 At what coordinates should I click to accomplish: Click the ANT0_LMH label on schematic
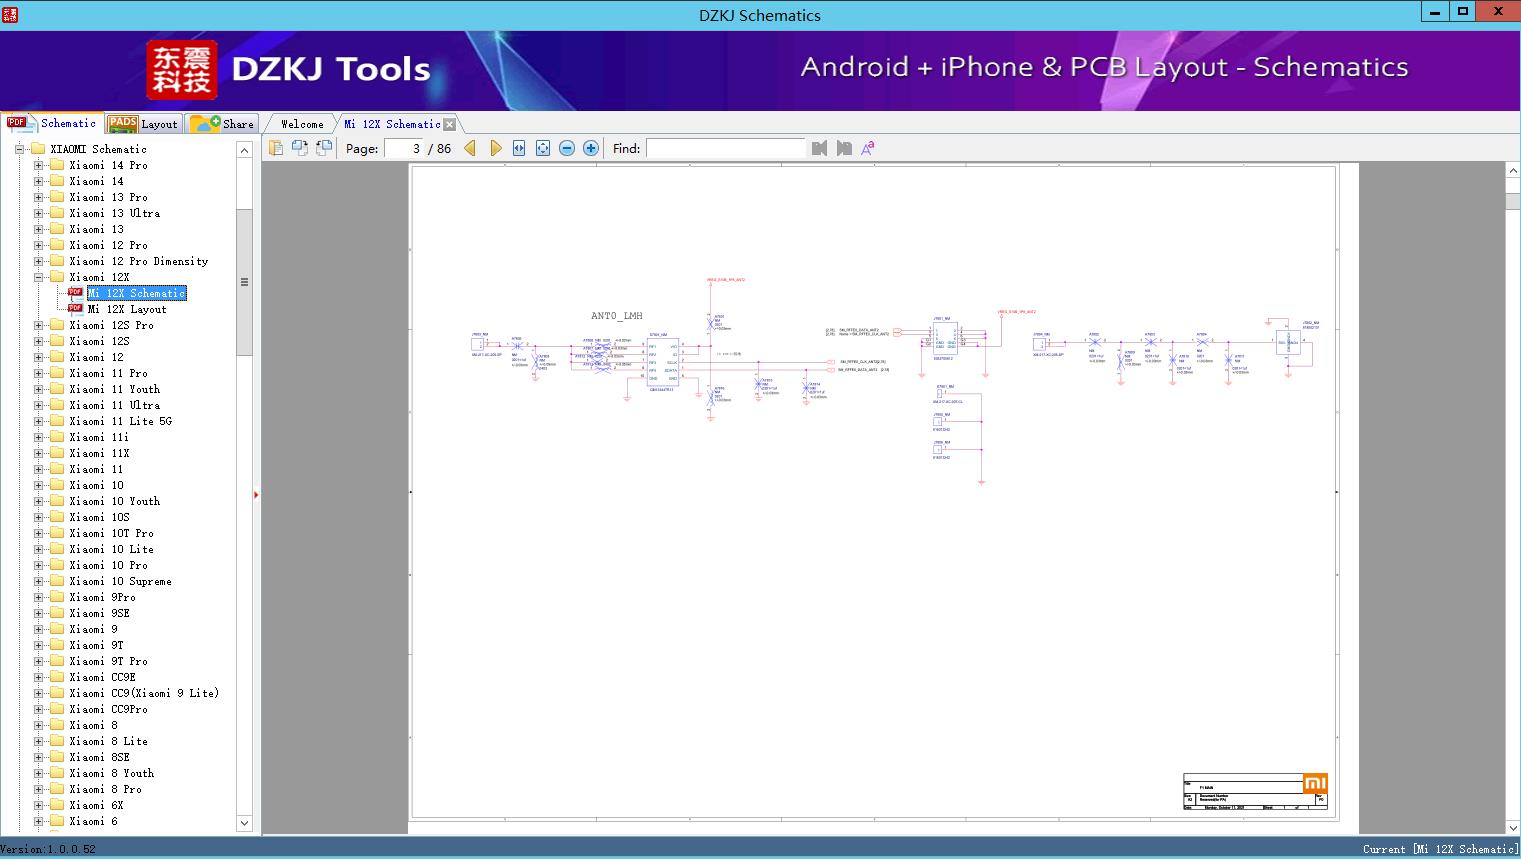617,316
